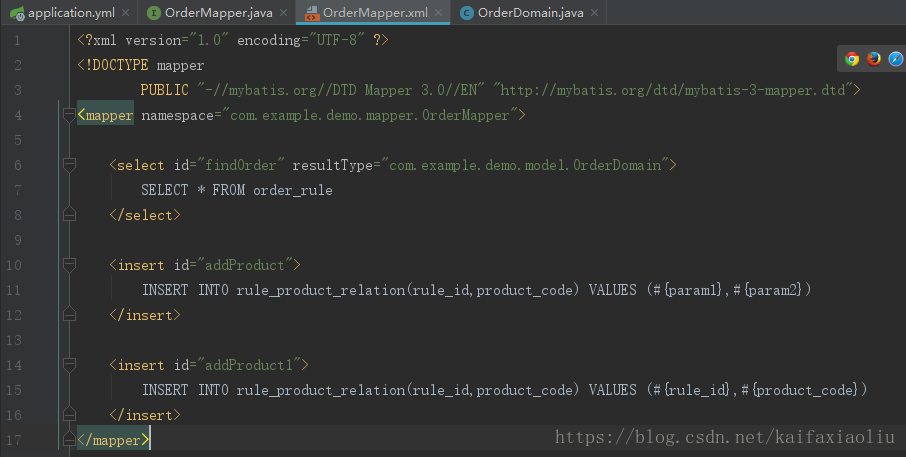Collapse the closing insert fold on line 12

pyautogui.click(x=69, y=315)
